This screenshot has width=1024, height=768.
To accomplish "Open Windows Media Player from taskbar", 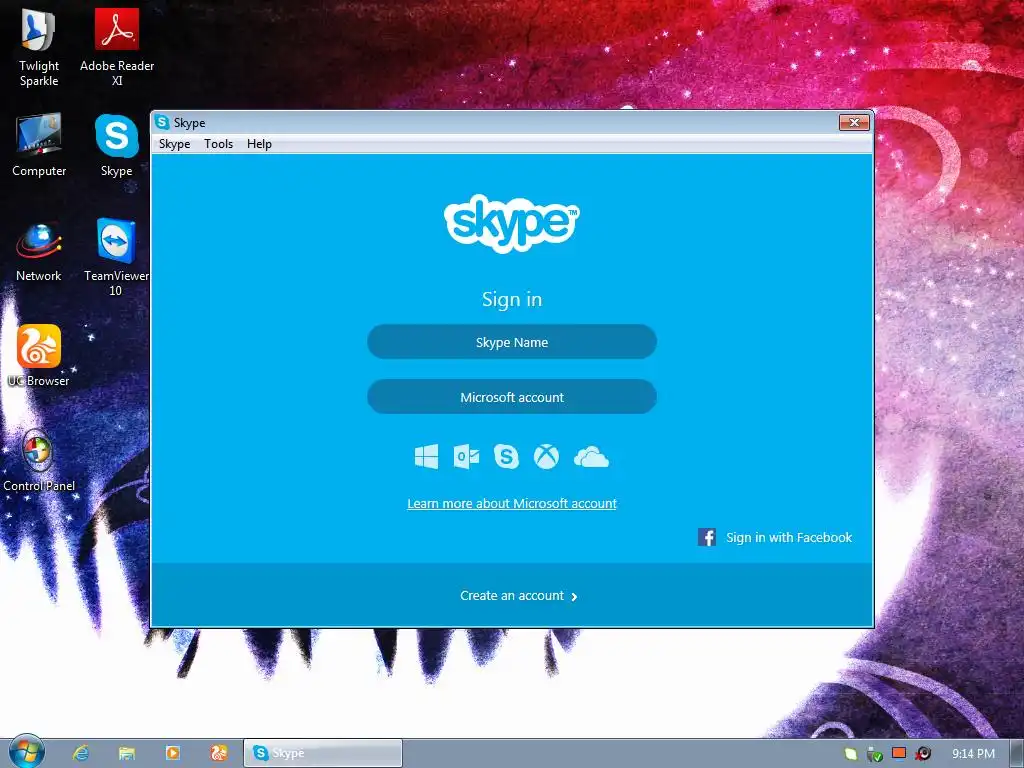I will click(172, 753).
